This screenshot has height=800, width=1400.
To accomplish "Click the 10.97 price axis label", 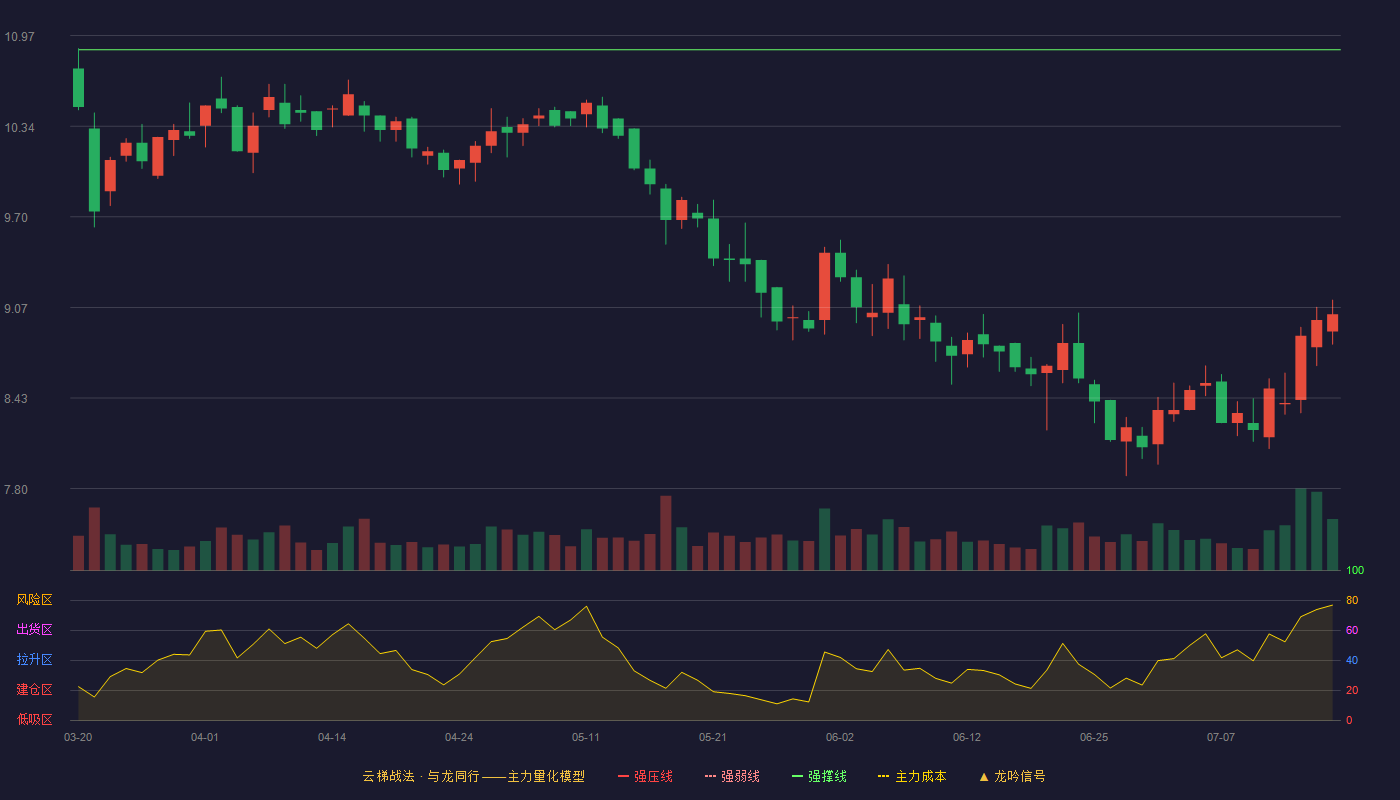I will point(19,37).
